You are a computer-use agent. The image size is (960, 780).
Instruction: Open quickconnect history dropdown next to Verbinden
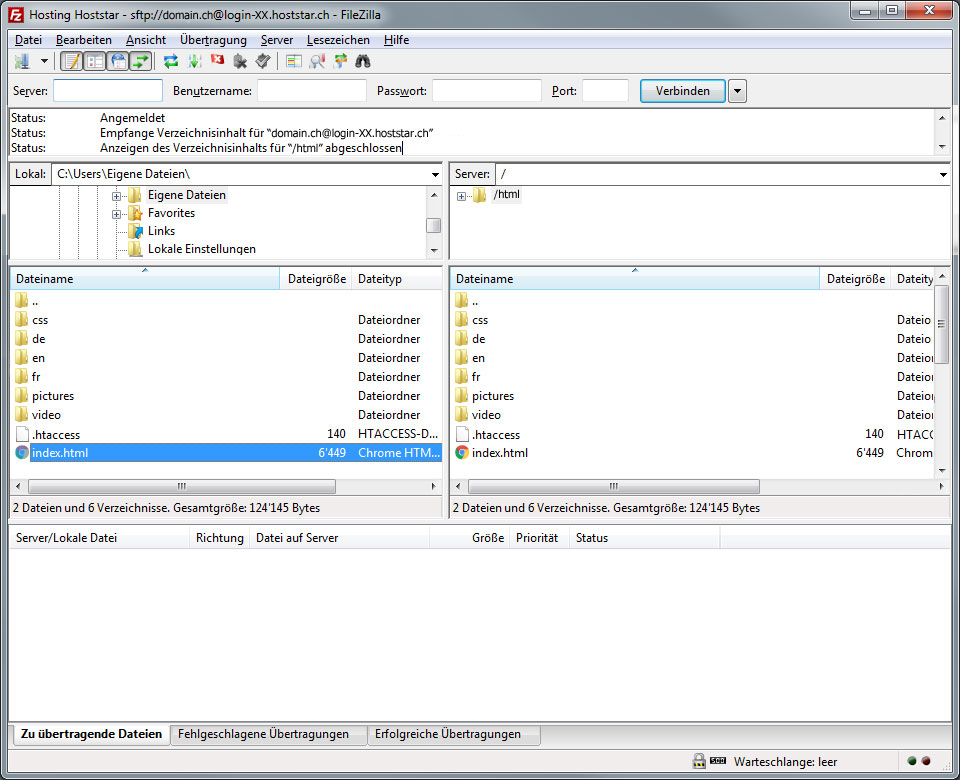pyautogui.click(x=737, y=91)
